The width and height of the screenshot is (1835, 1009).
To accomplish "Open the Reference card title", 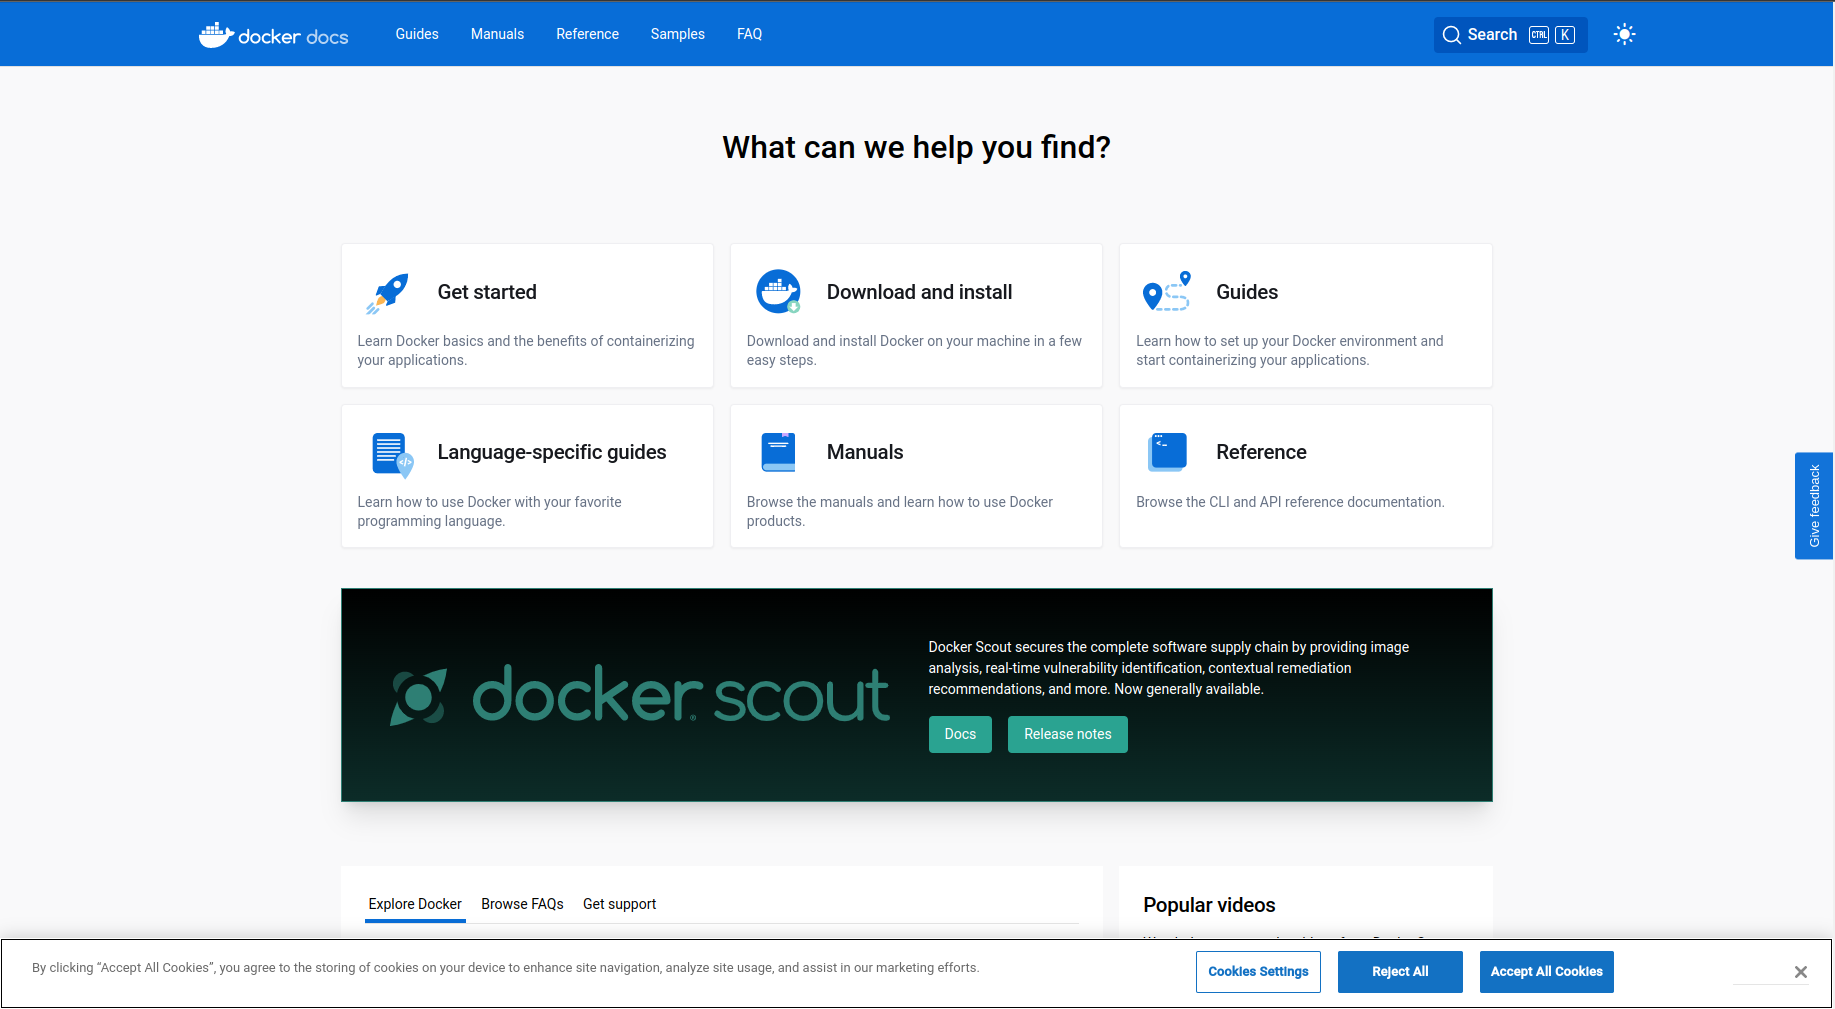I will pos(1261,452).
